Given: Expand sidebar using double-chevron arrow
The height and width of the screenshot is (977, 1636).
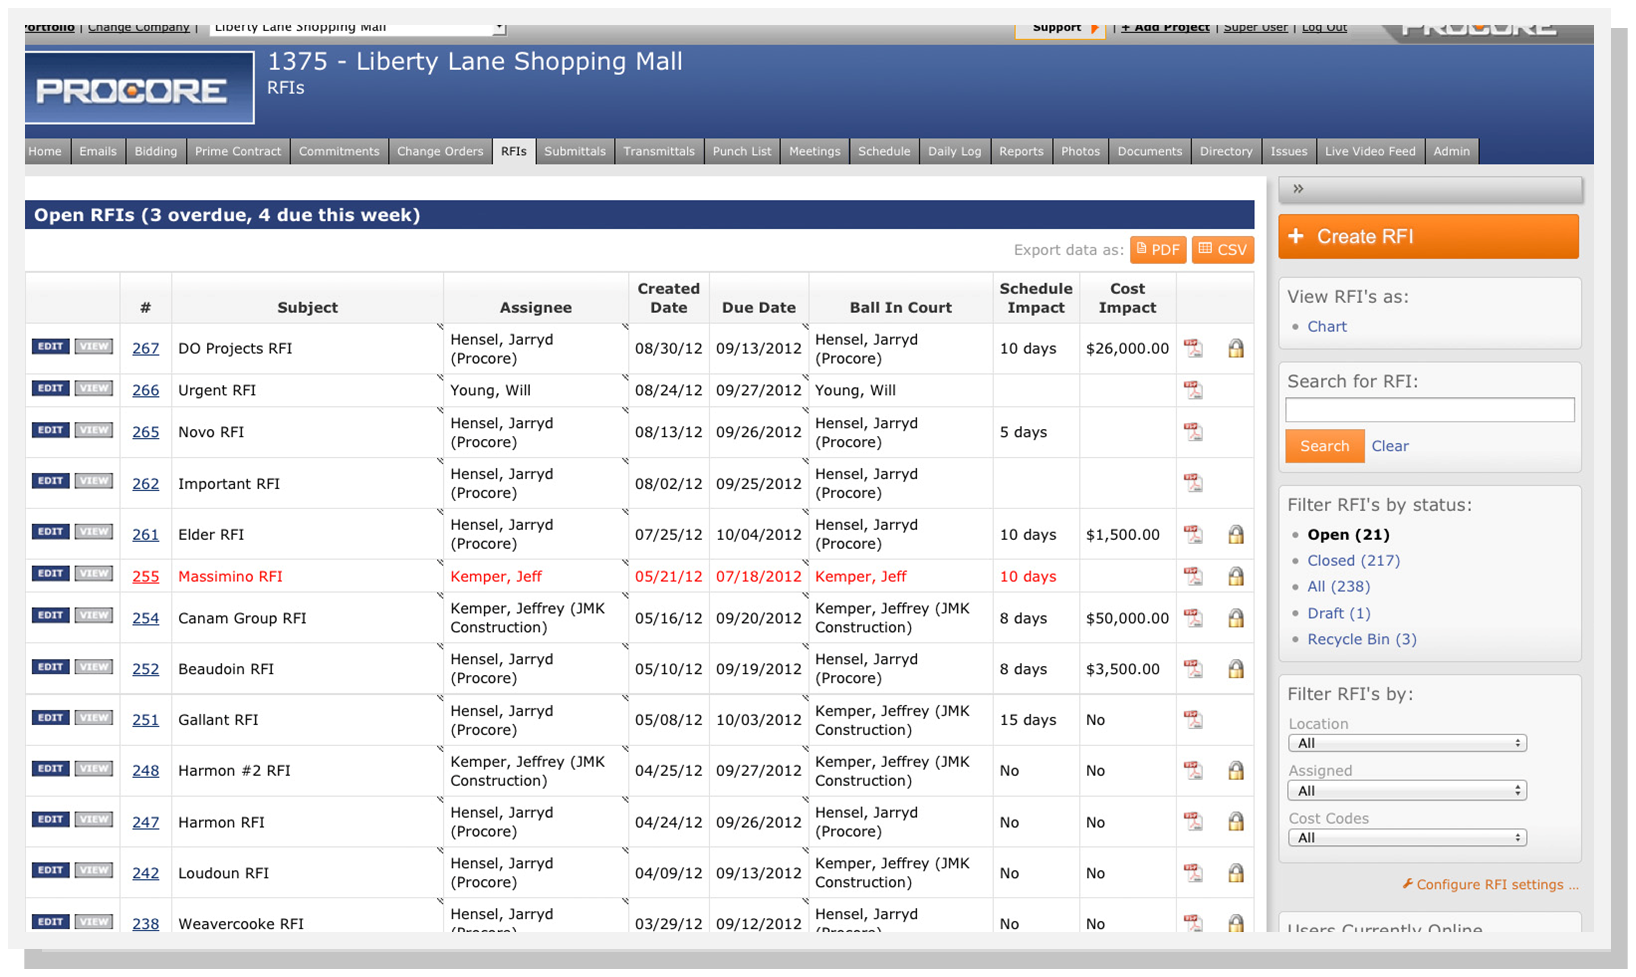Looking at the screenshot, I should tap(1298, 189).
